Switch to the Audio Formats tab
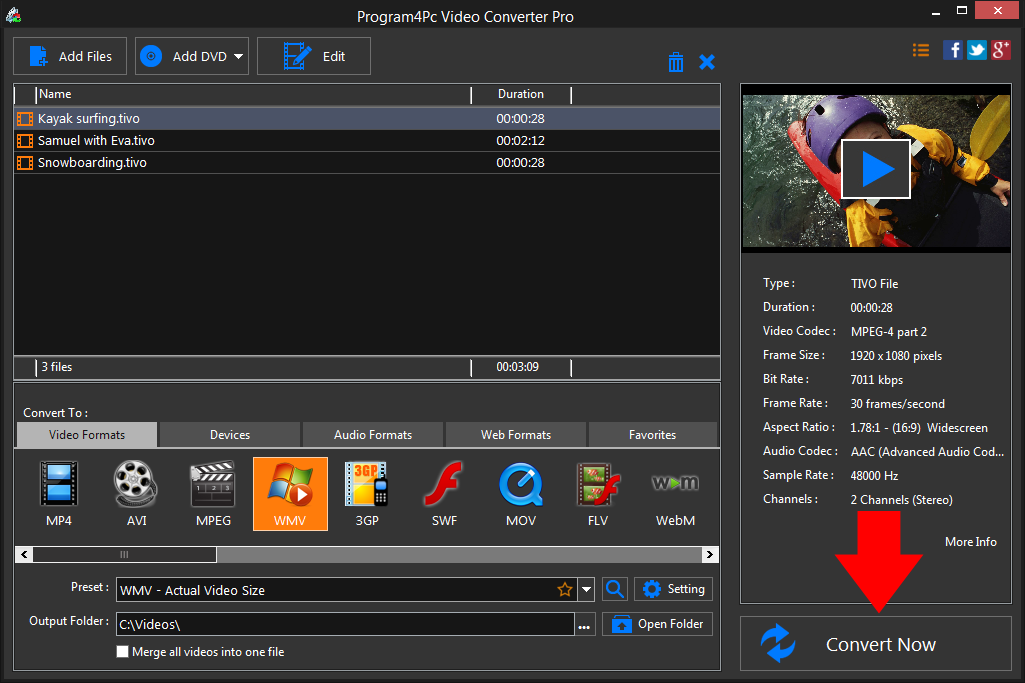 373,435
